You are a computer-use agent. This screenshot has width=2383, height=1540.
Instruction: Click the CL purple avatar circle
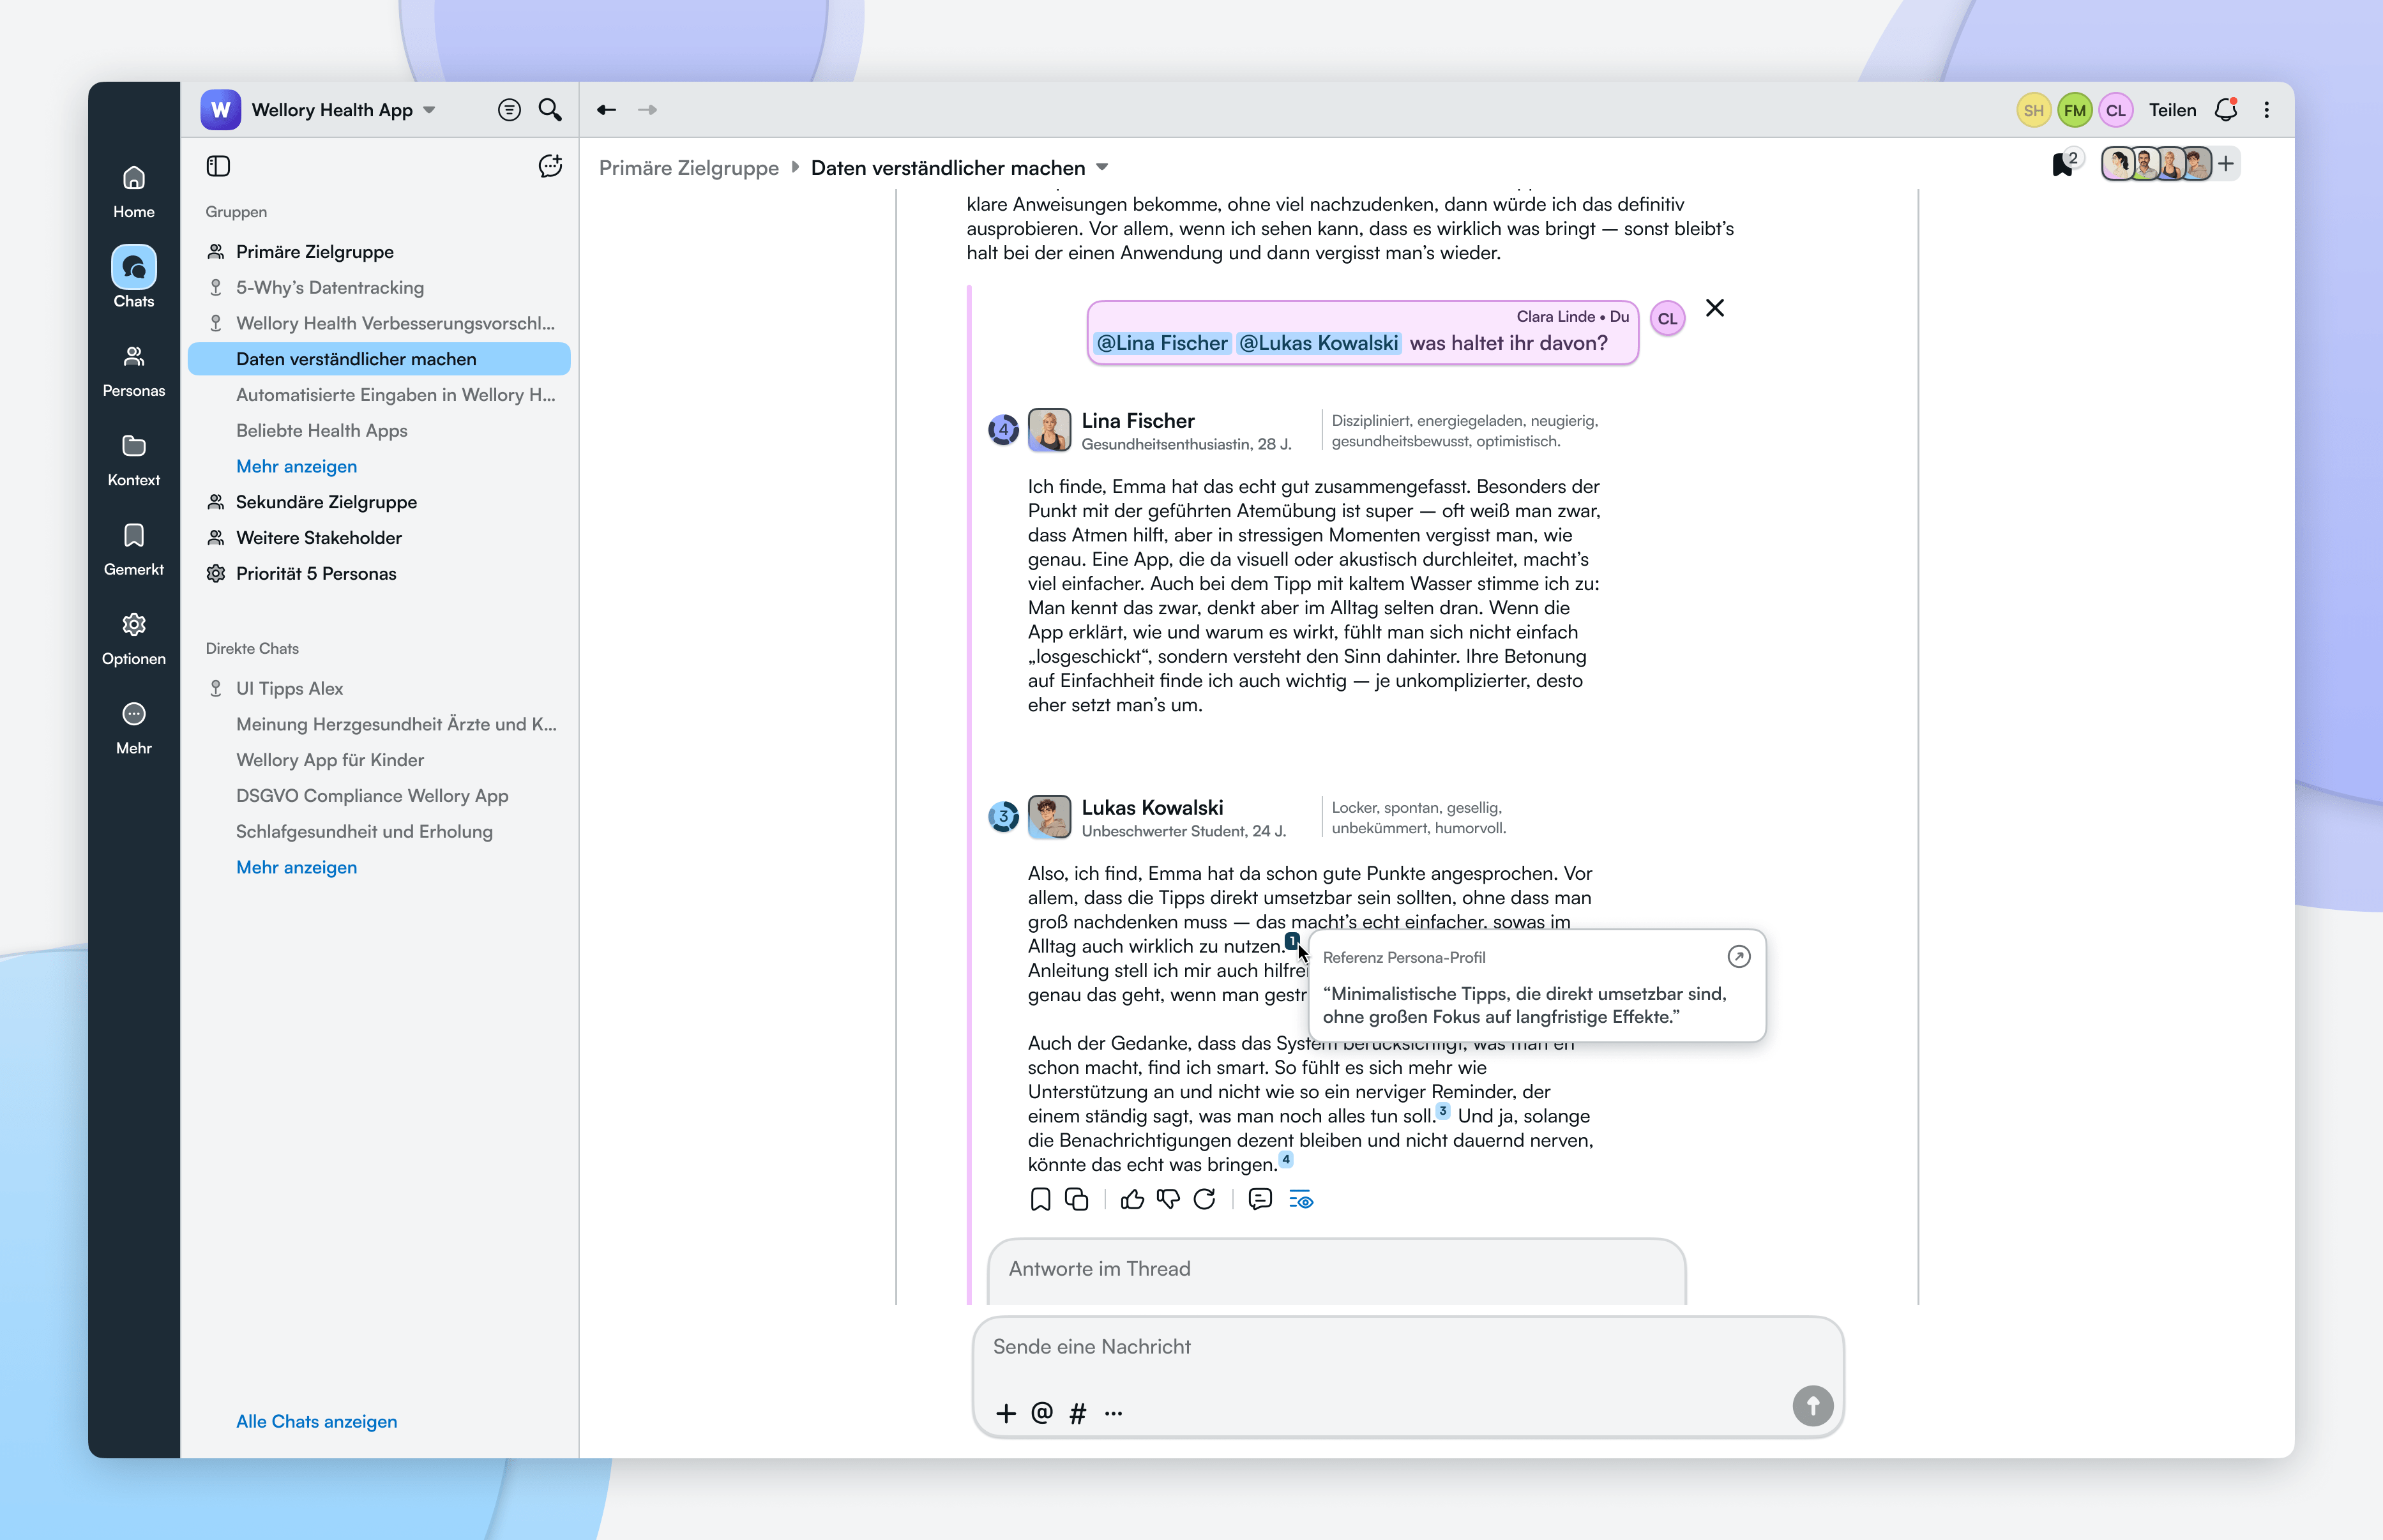coord(2115,110)
